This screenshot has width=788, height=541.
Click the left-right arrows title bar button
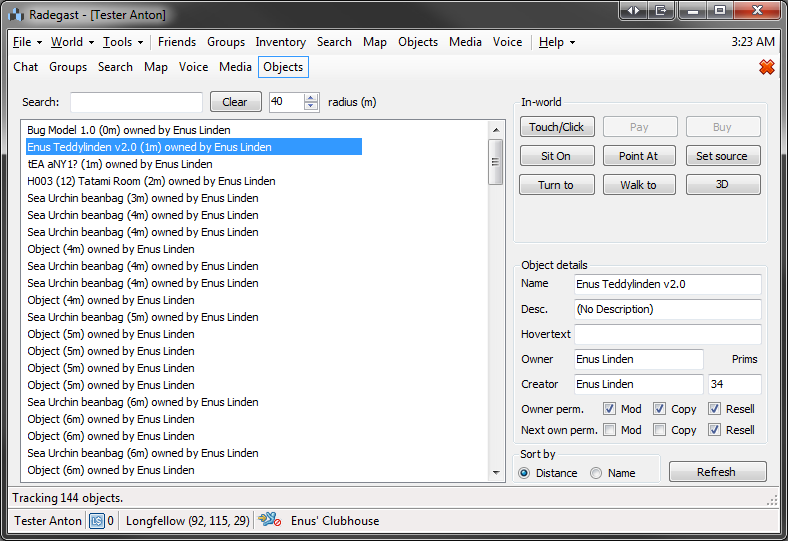point(634,10)
